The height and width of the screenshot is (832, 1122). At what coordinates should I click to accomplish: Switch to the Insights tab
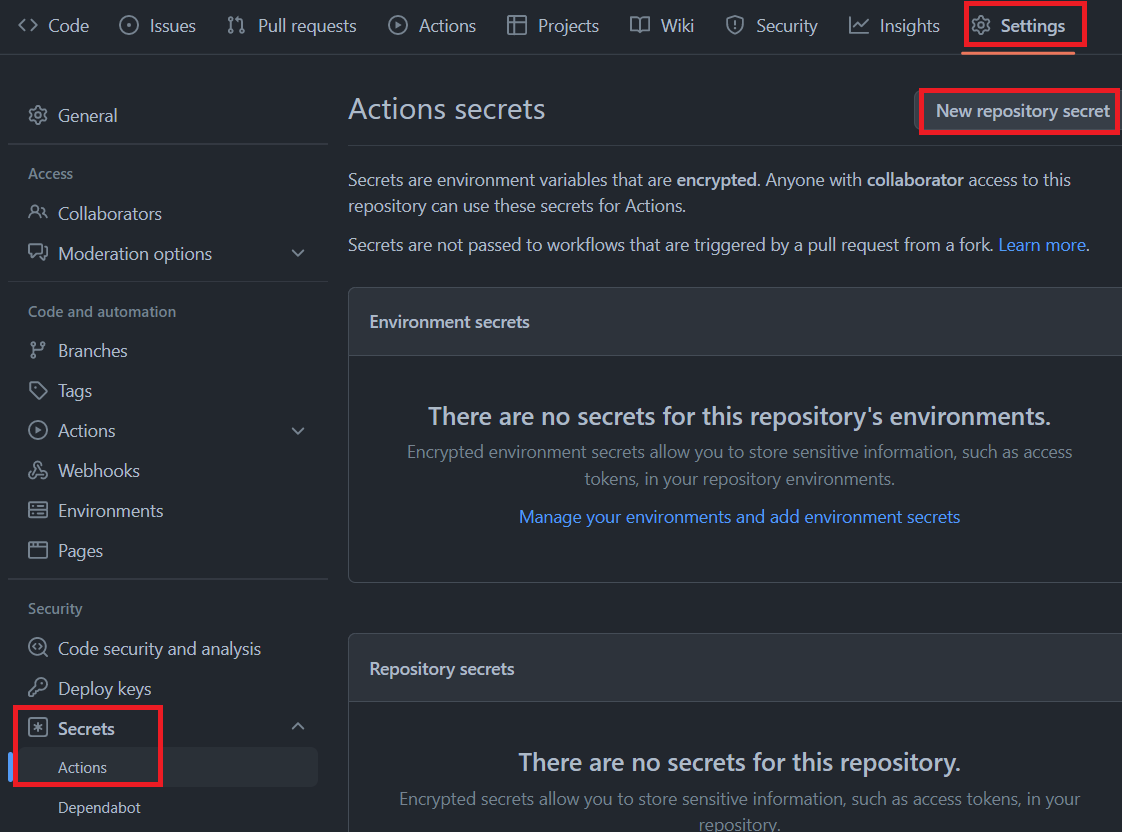click(x=894, y=26)
